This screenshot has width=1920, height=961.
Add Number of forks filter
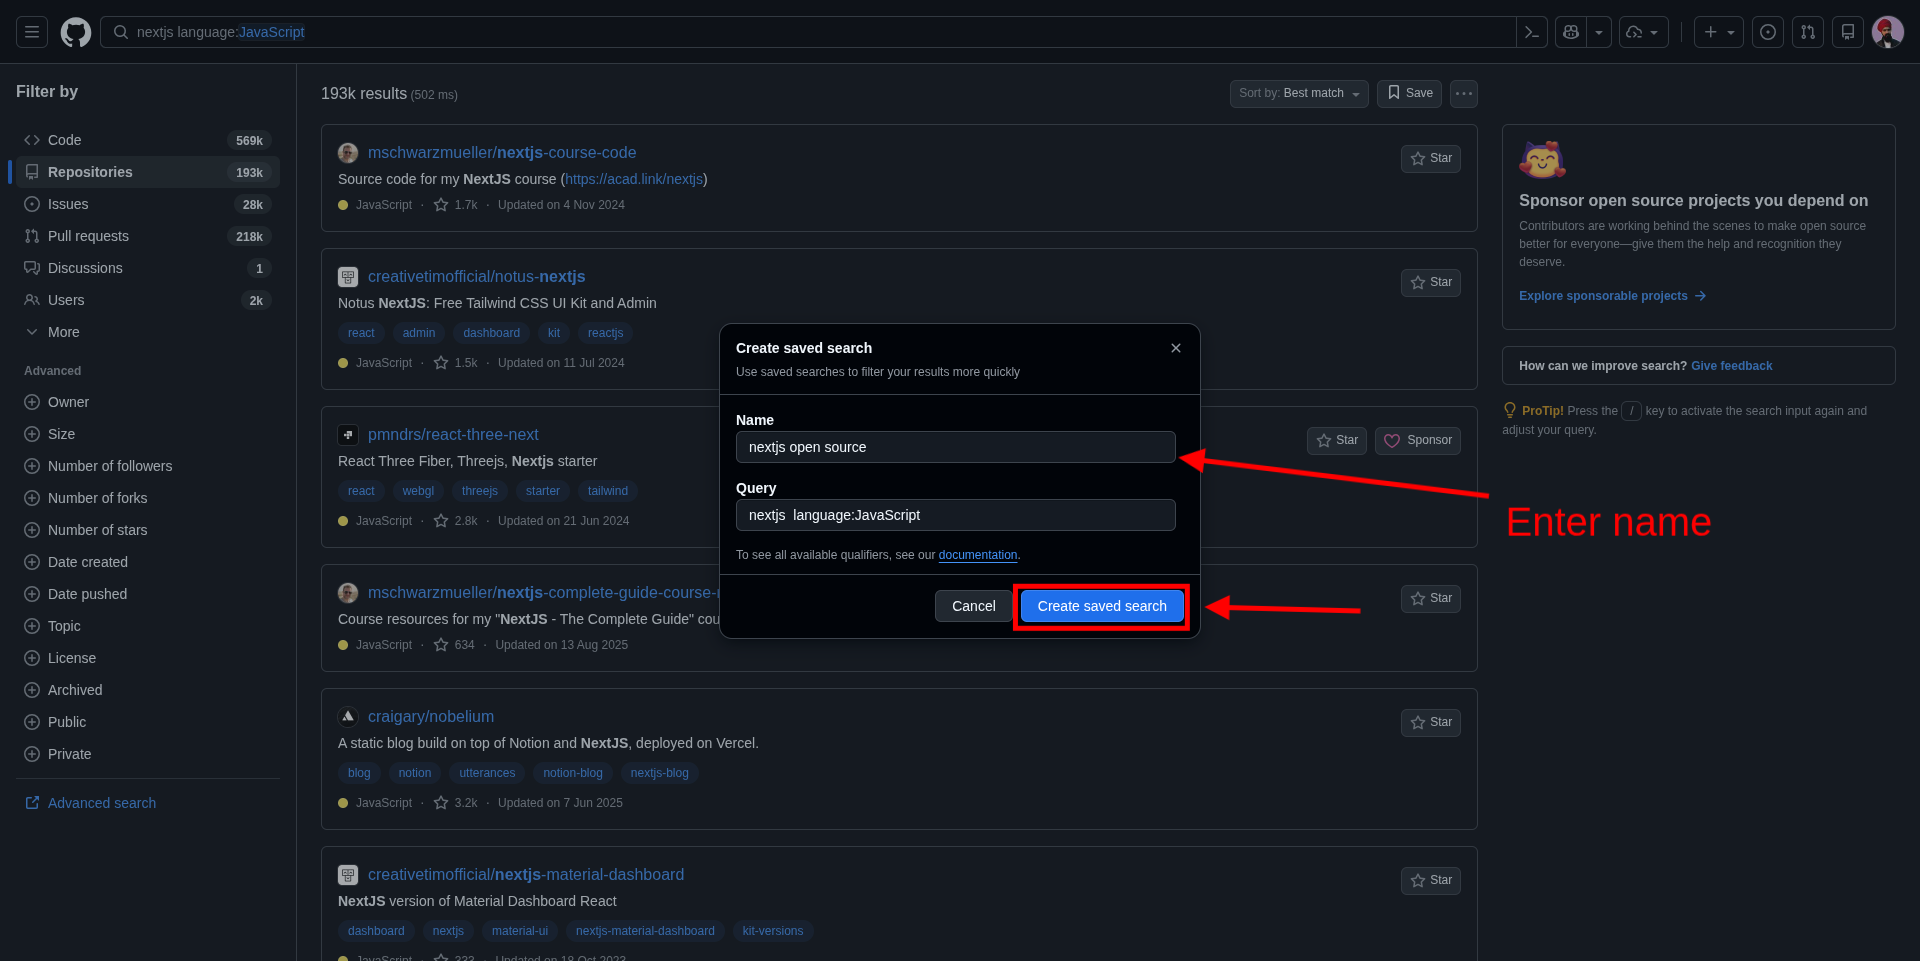pyautogui.click(x=148, y=498)
